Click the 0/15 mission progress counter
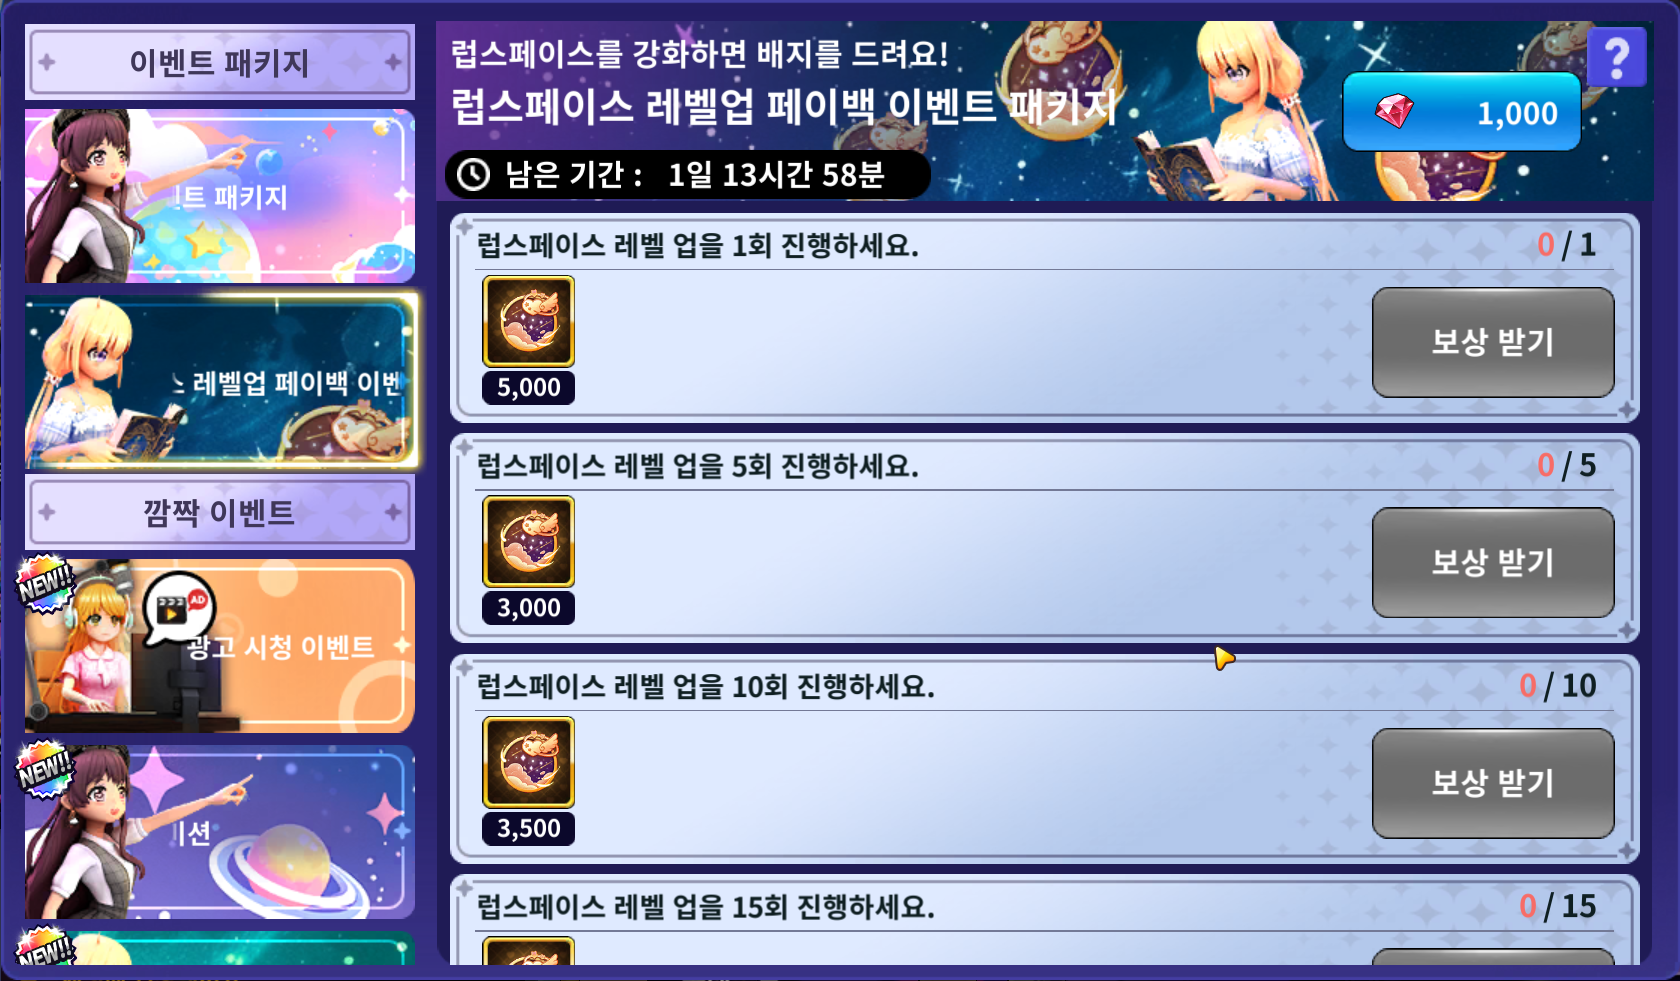The width and height of the screenshot is (1680, 981). click(1557, 906)
